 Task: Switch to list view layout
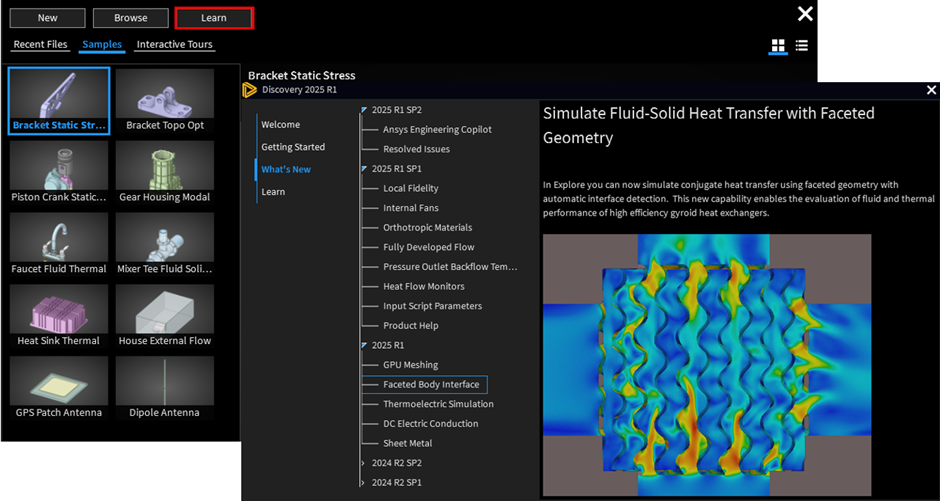pos(802,46)
